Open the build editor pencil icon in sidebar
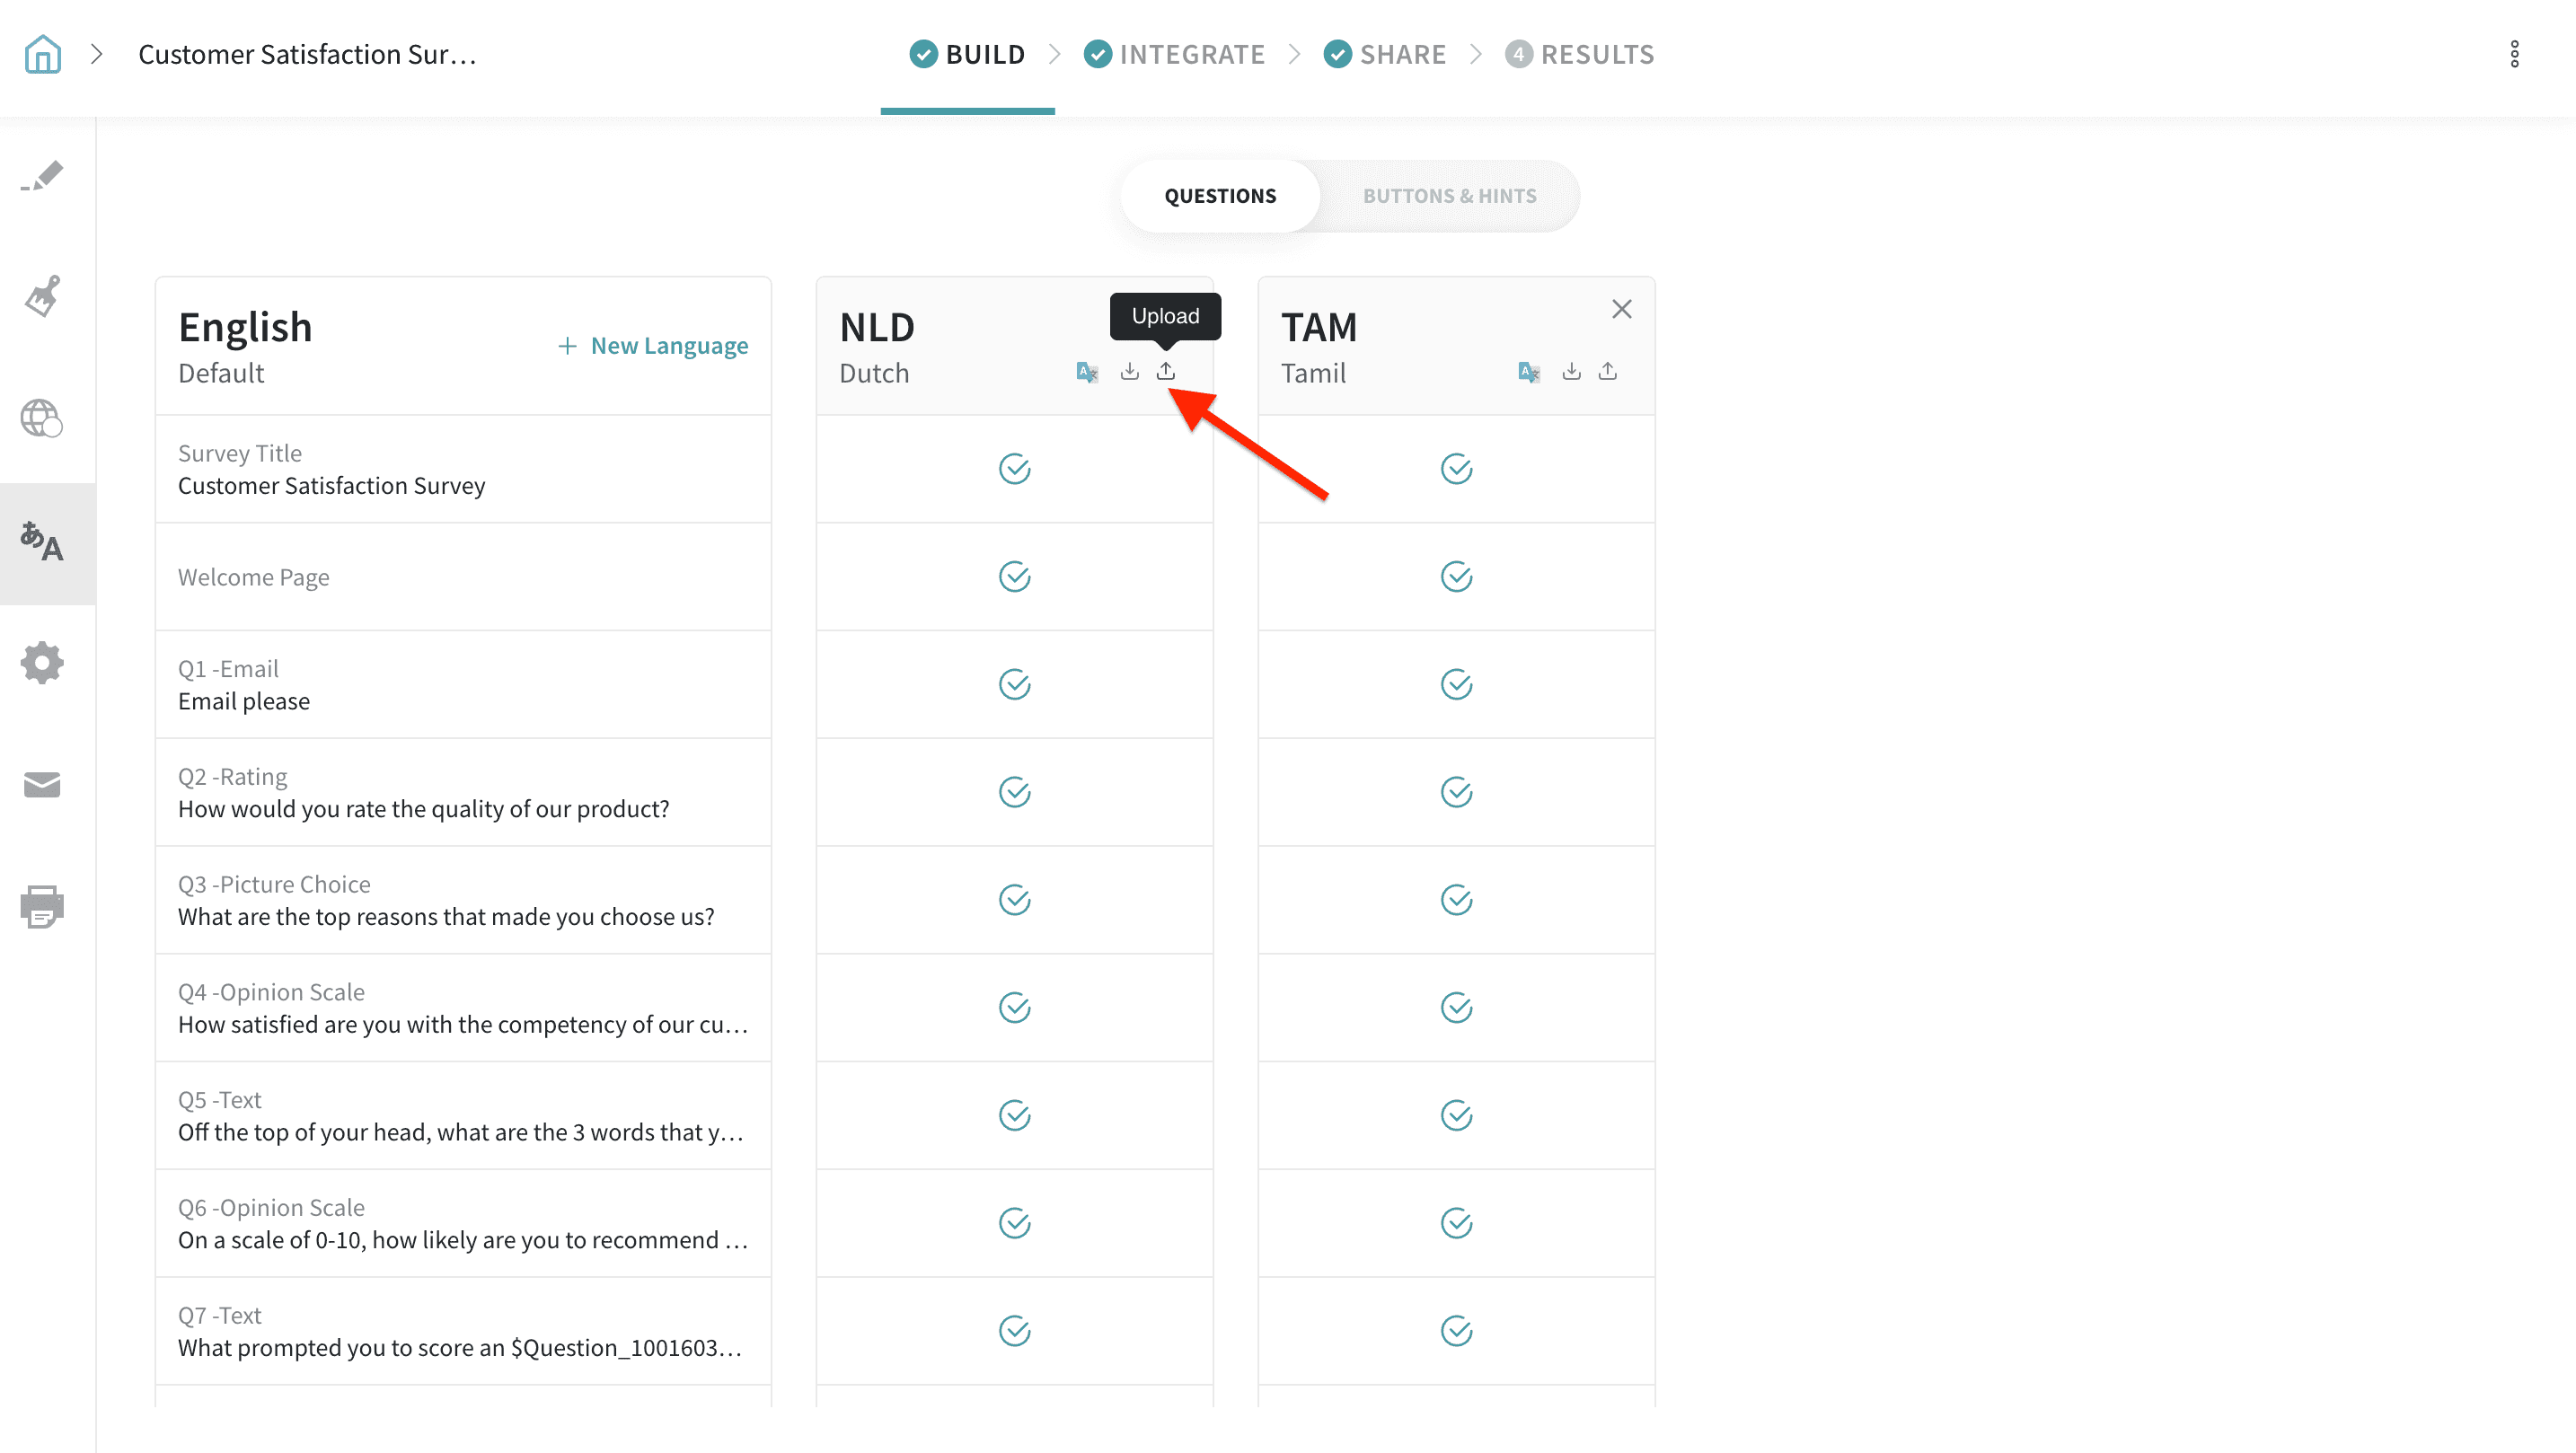This screenshot has height=1453, width=2576. pos(42,177)
